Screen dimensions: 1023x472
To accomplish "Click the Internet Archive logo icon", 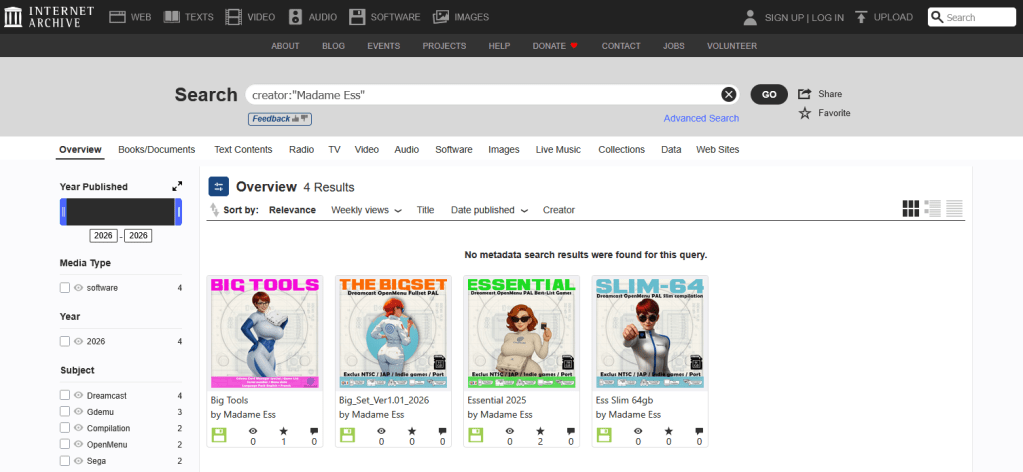I will point(13,17).
